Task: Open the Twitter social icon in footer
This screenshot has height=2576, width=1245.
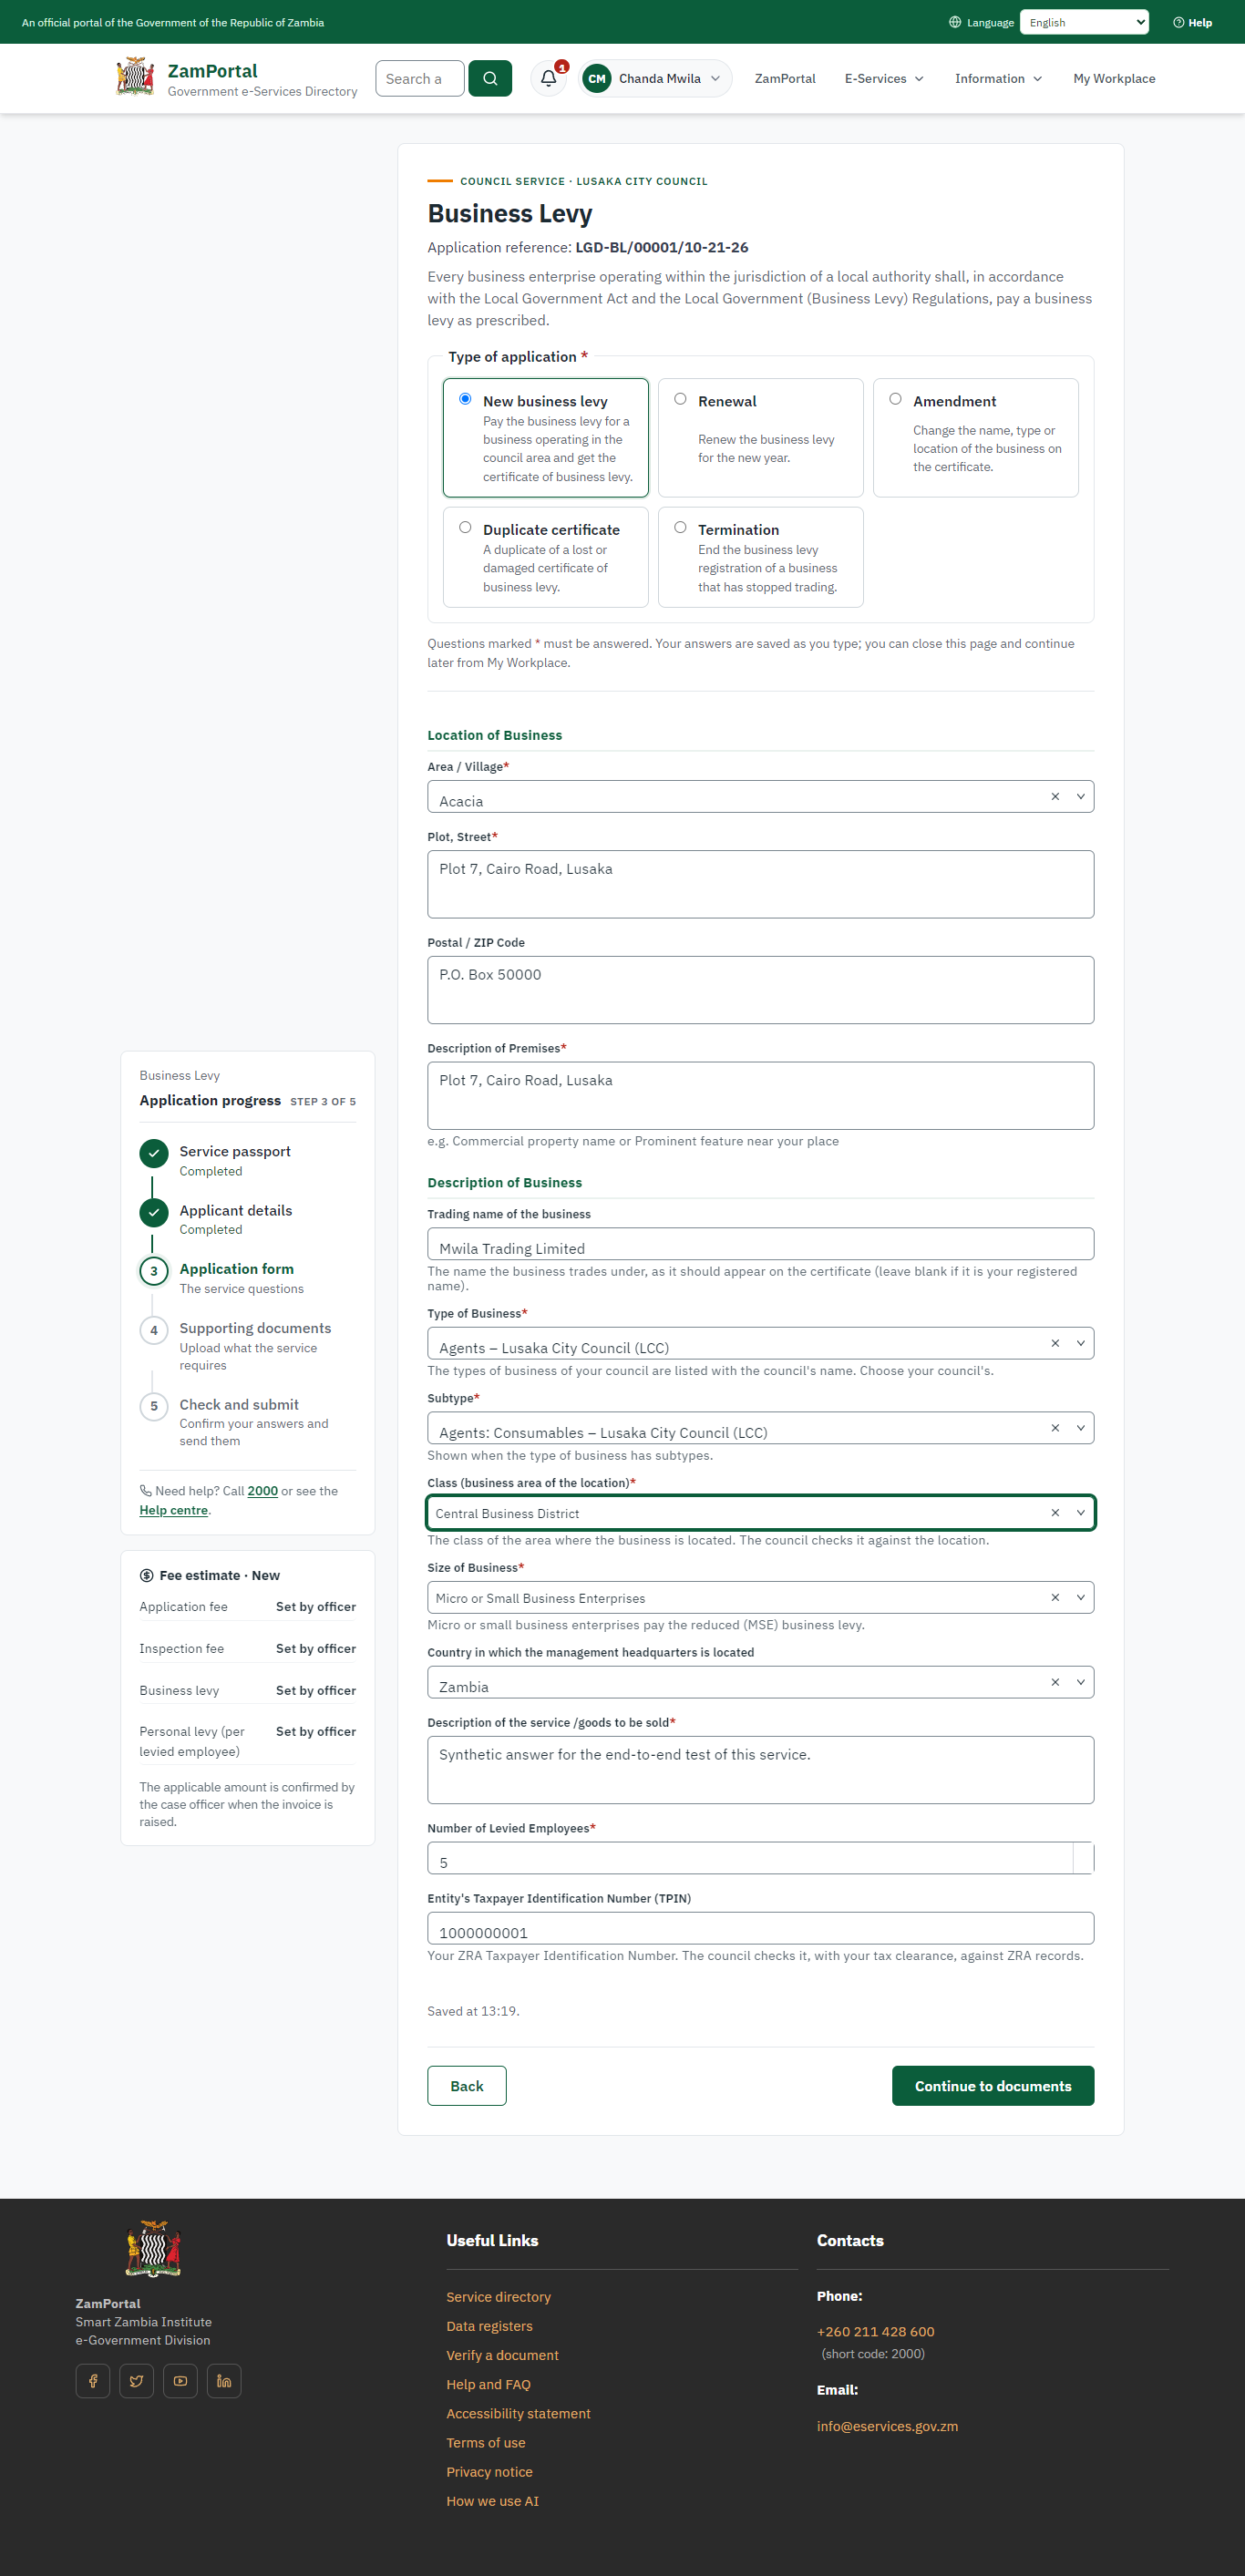Action: click(x=137, y=2381)
